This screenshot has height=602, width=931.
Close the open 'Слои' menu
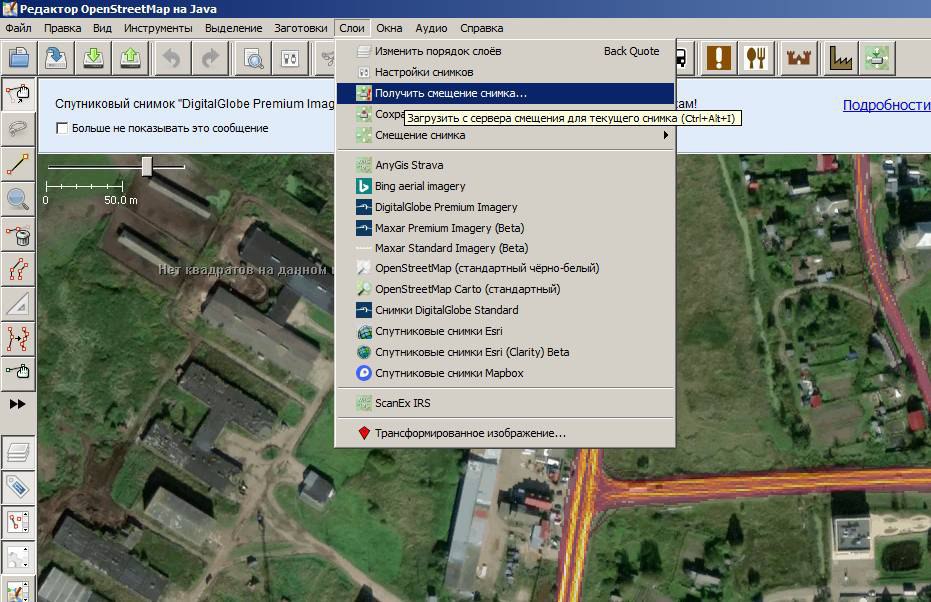352,28
